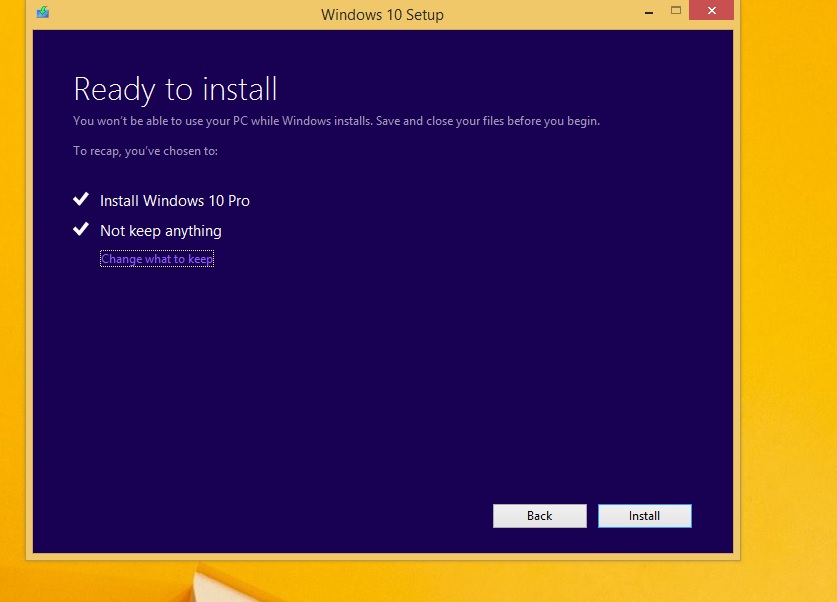Click the checkmark beside Install Windows 10 Pro
The width and height of the screenshot is (837, 602).
coord(81,199)
